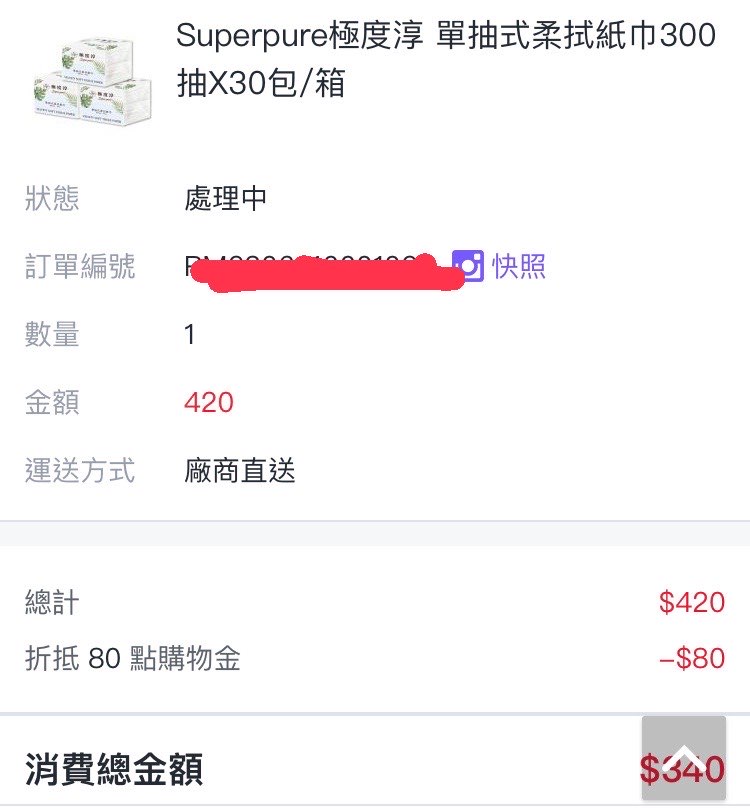
Task: Click the 狀態 label
Action: (x=52, y=198)
